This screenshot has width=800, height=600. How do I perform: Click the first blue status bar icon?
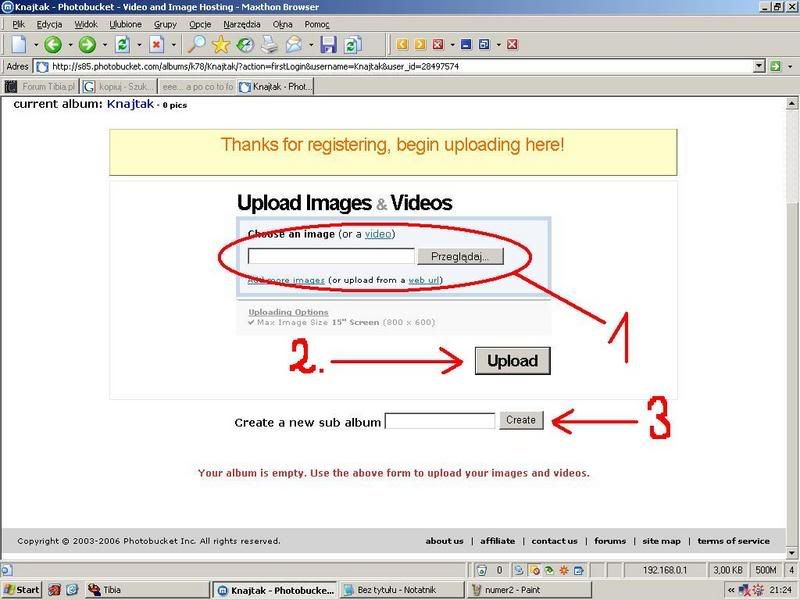coord(518,570)
